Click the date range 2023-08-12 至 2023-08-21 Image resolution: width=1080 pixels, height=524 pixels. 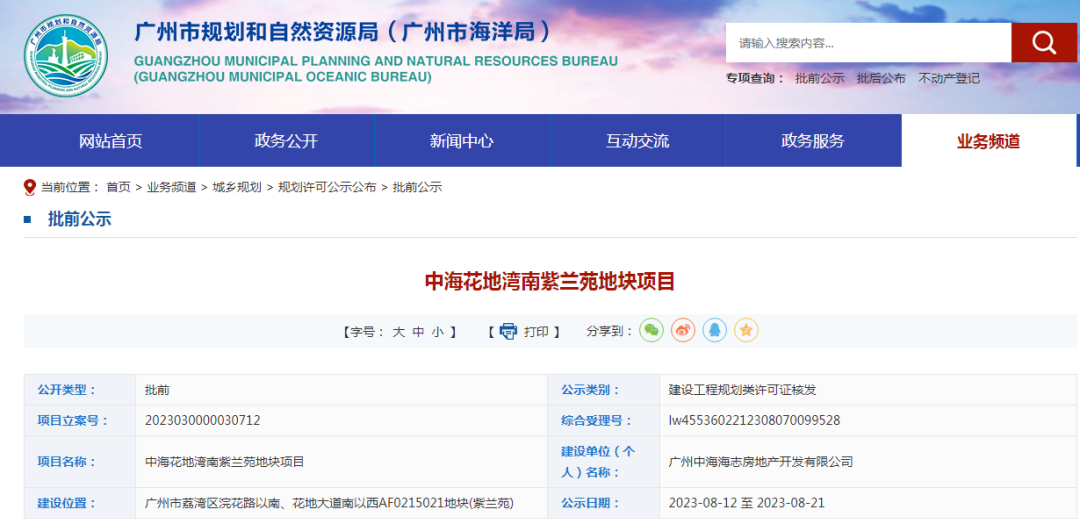click(747, 503)
